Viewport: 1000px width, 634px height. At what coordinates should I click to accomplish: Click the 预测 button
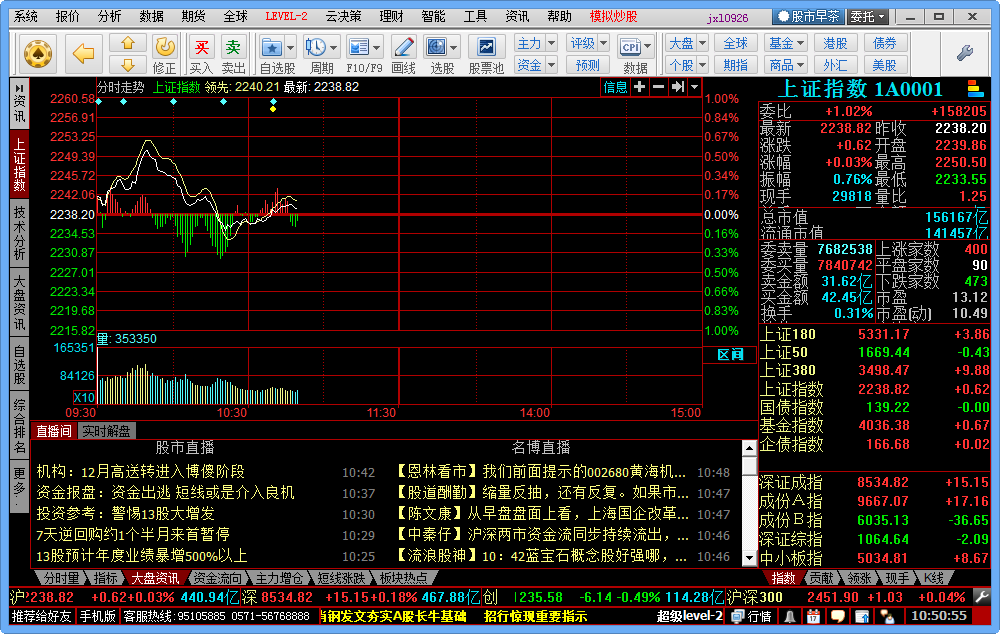pyautogui.click(x=587, y=64)
